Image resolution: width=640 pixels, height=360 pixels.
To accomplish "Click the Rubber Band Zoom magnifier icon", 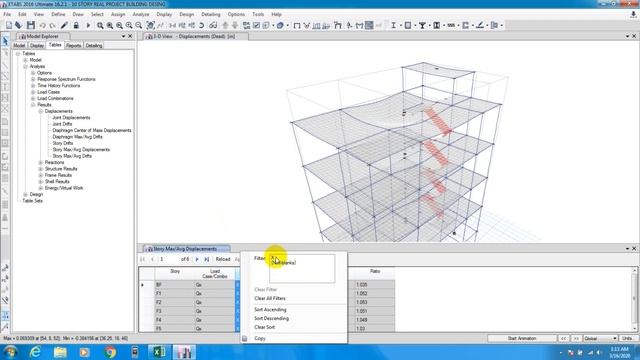I will click(x=100, y=25).
